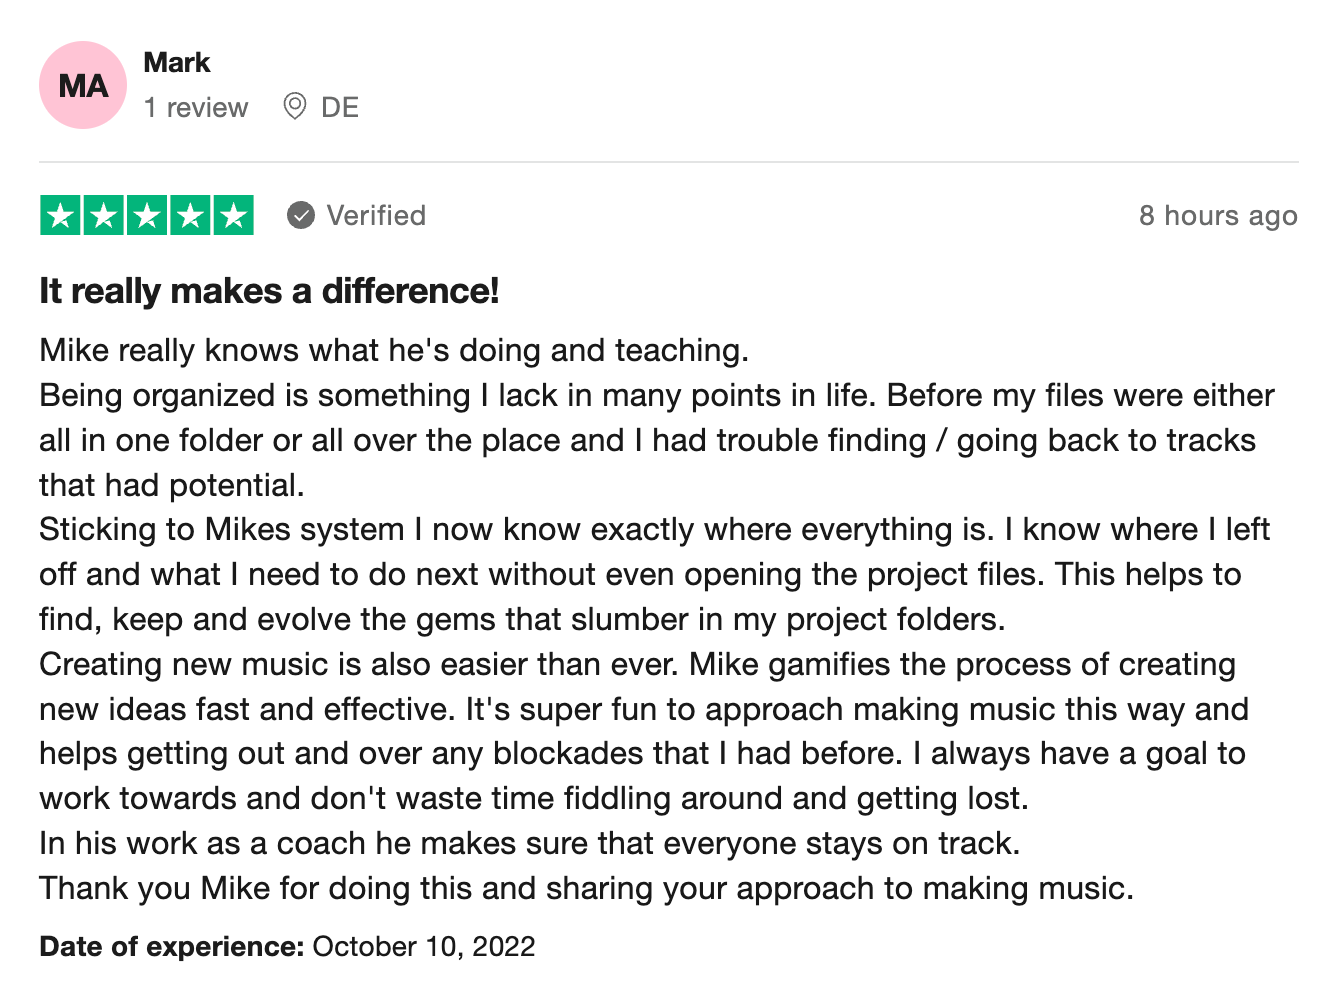The height and width of the screenshot is (992, 1340).
Task: Click the "1 review" count text
Action: coord(196,108)
